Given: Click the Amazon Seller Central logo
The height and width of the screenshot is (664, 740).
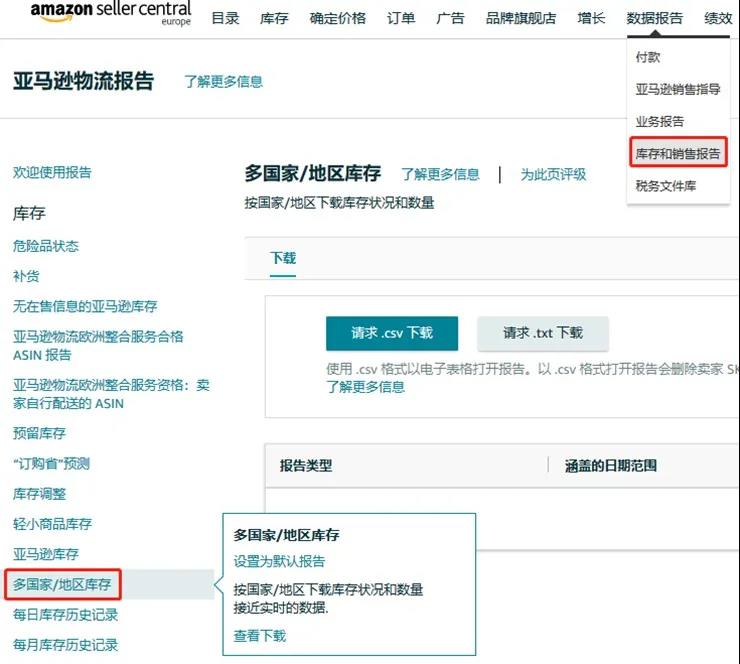Looking at the screenshot, I should tap(110, 13).
